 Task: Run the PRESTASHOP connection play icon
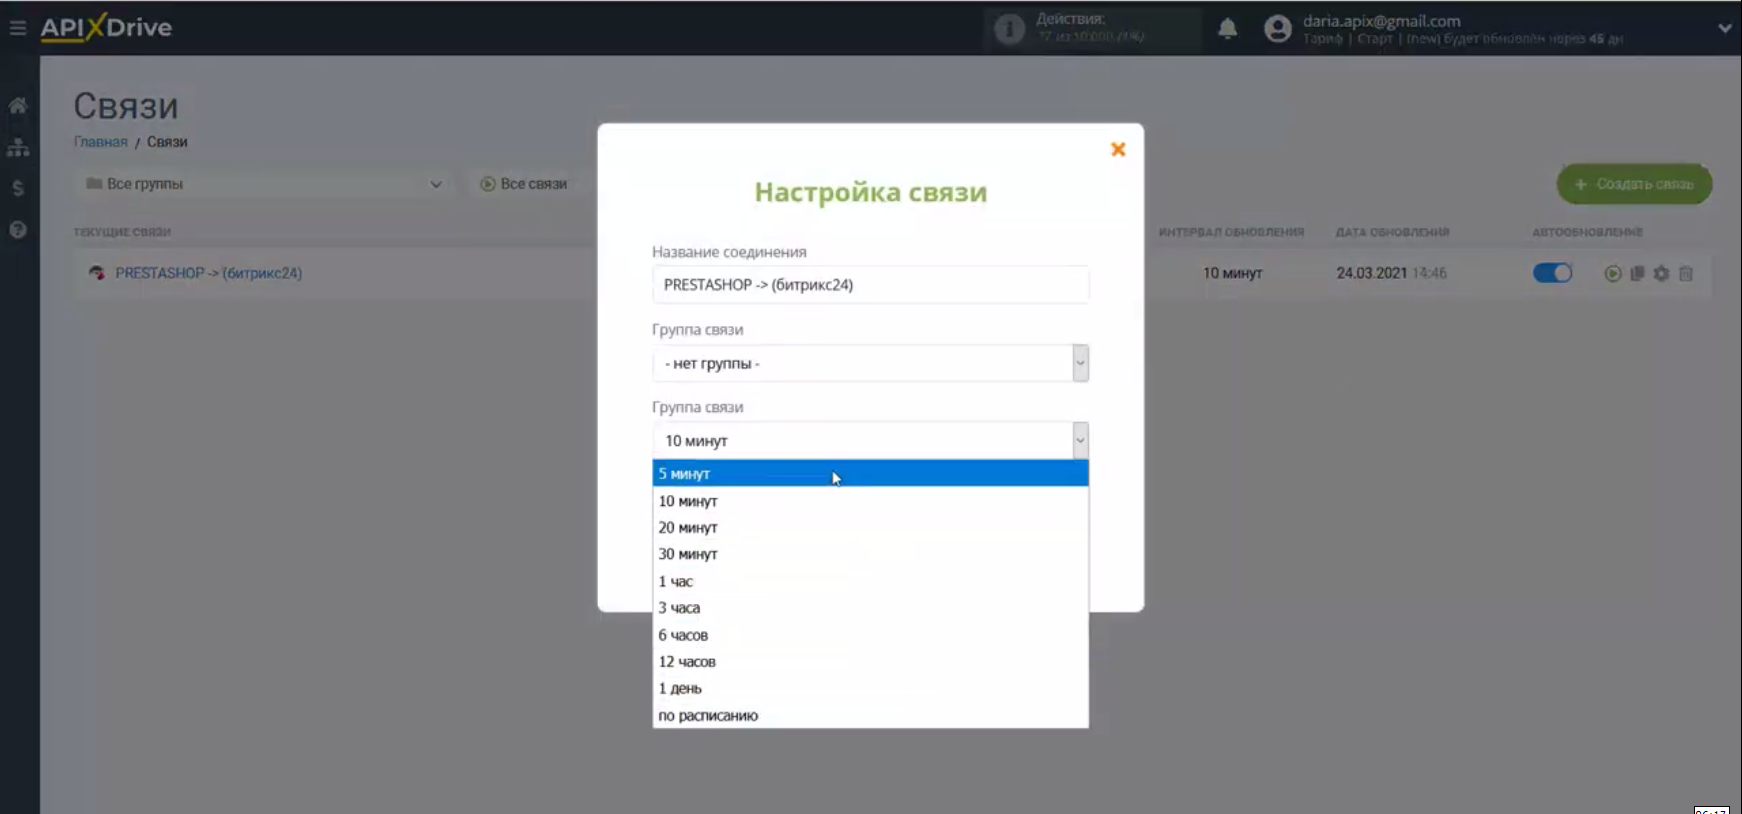tap(1612, 273)
